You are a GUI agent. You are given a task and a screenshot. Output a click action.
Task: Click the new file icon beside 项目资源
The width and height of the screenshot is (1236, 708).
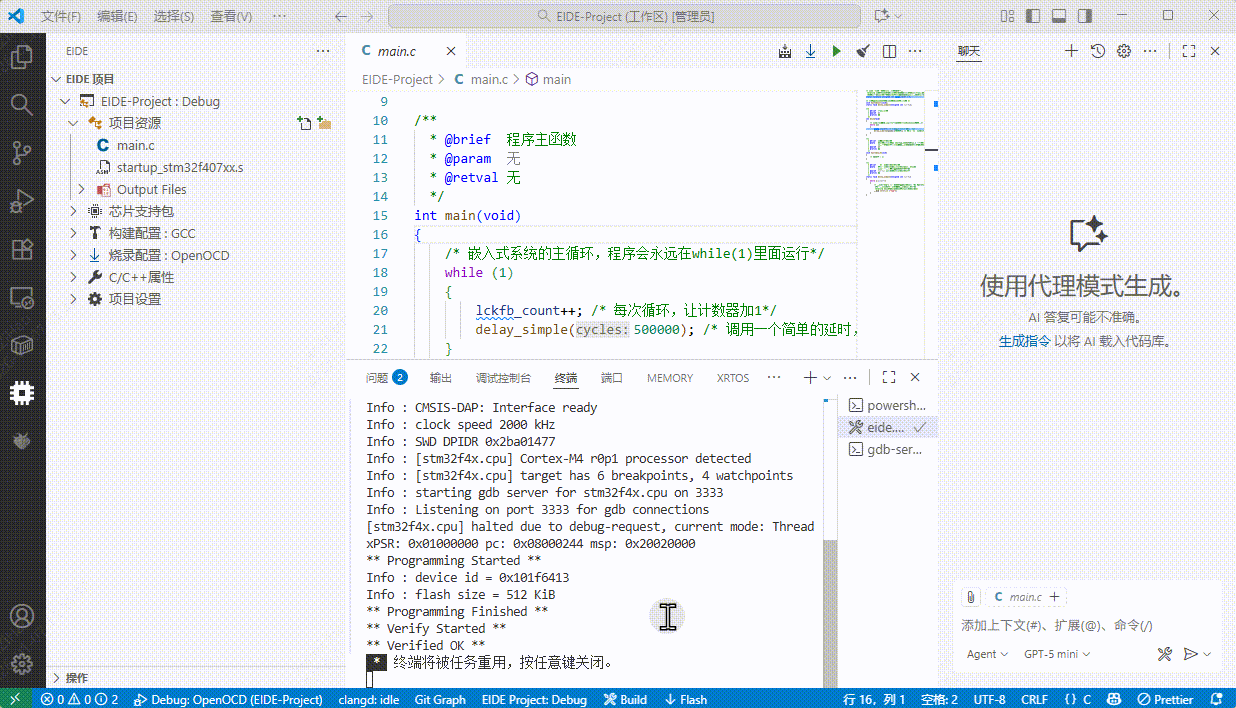tap(304, 123)
